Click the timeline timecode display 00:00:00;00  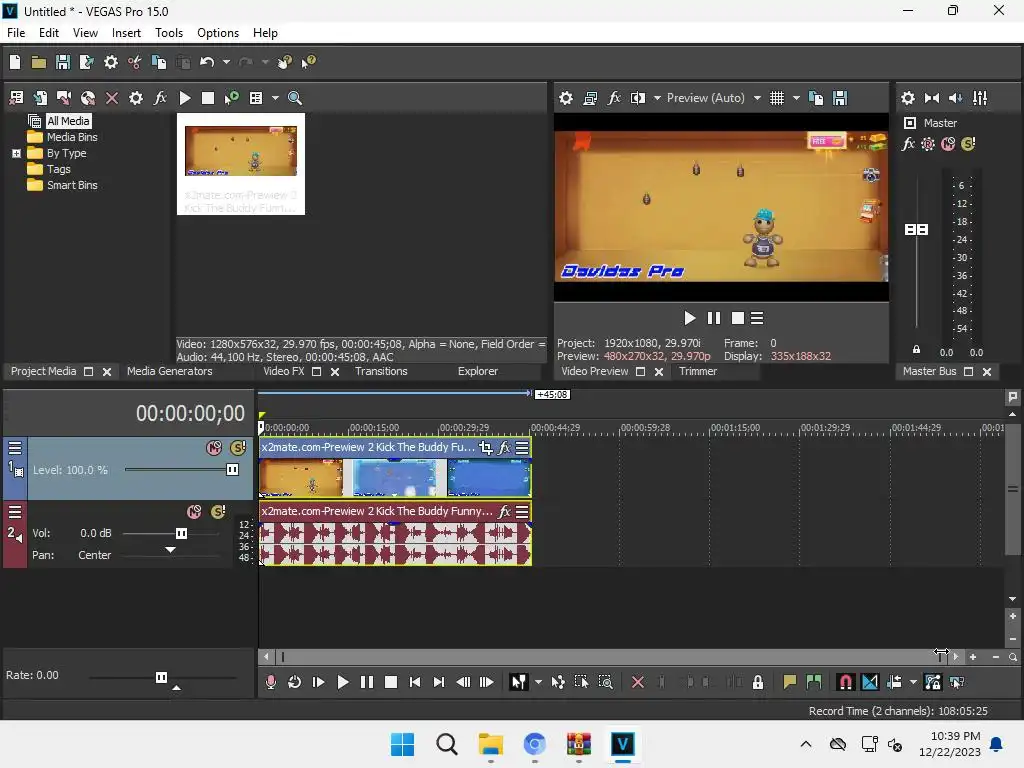(x=190, y=413)
